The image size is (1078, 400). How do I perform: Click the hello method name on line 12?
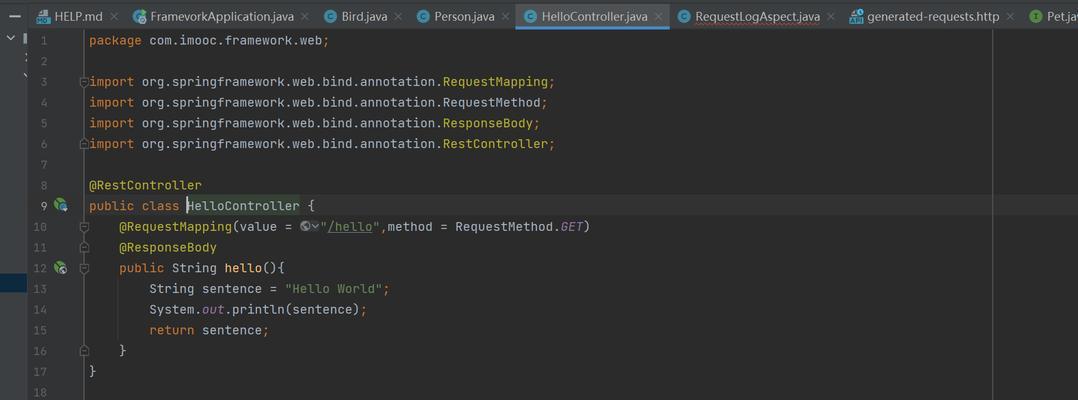(x=243, y=268)
